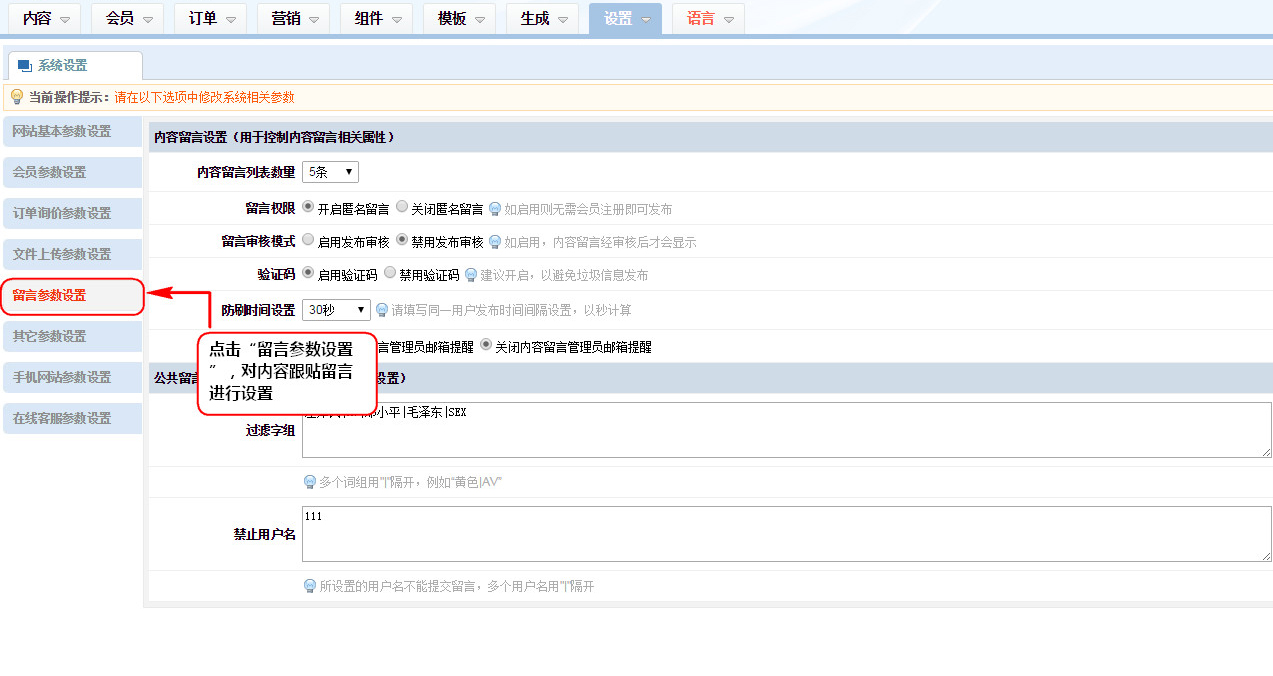This screenshot has width=1273, height=676.
Task: Choose 禁用验证码 radio option
Action: pyautogui.click(x=390, y=273)
